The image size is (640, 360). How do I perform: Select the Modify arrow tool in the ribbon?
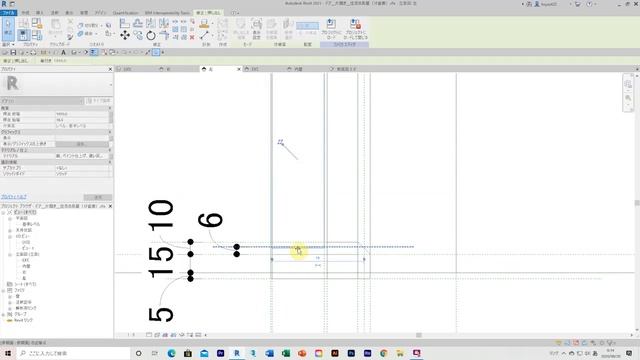point(8,29)
